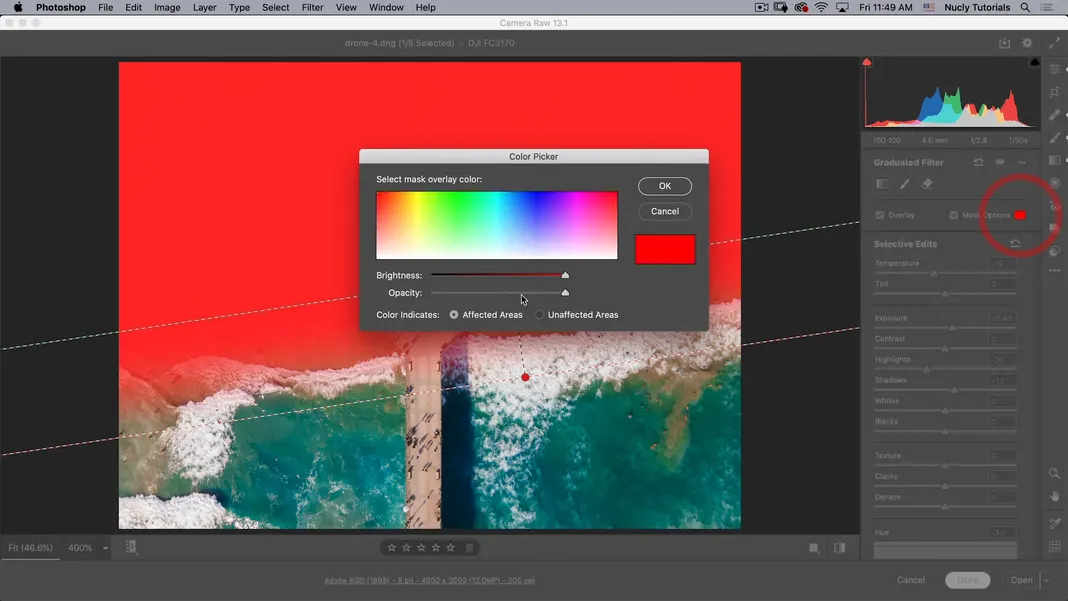Click the Open button

click(x=1021, y=580)
